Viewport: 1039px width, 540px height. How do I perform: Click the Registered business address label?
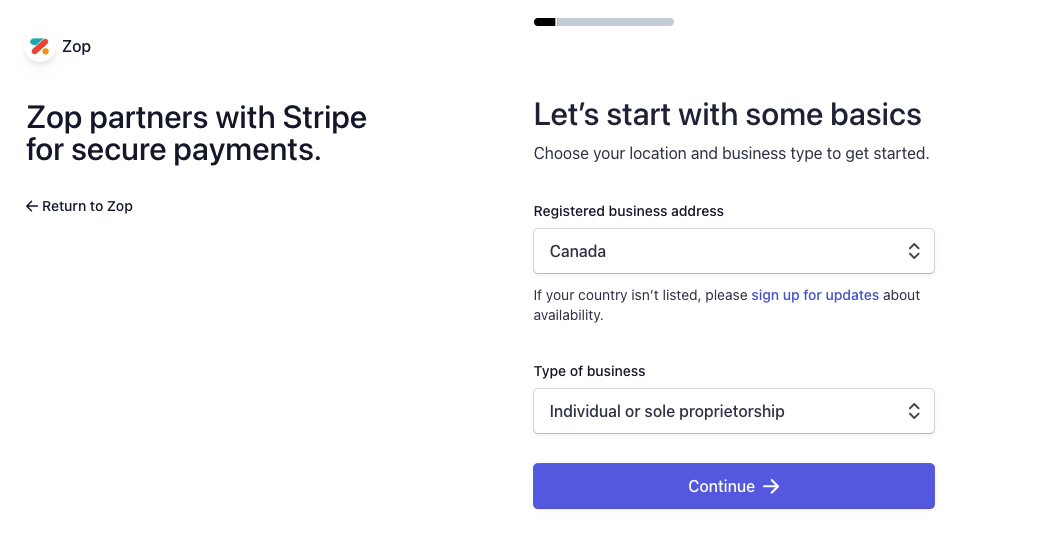coord(628,211)
